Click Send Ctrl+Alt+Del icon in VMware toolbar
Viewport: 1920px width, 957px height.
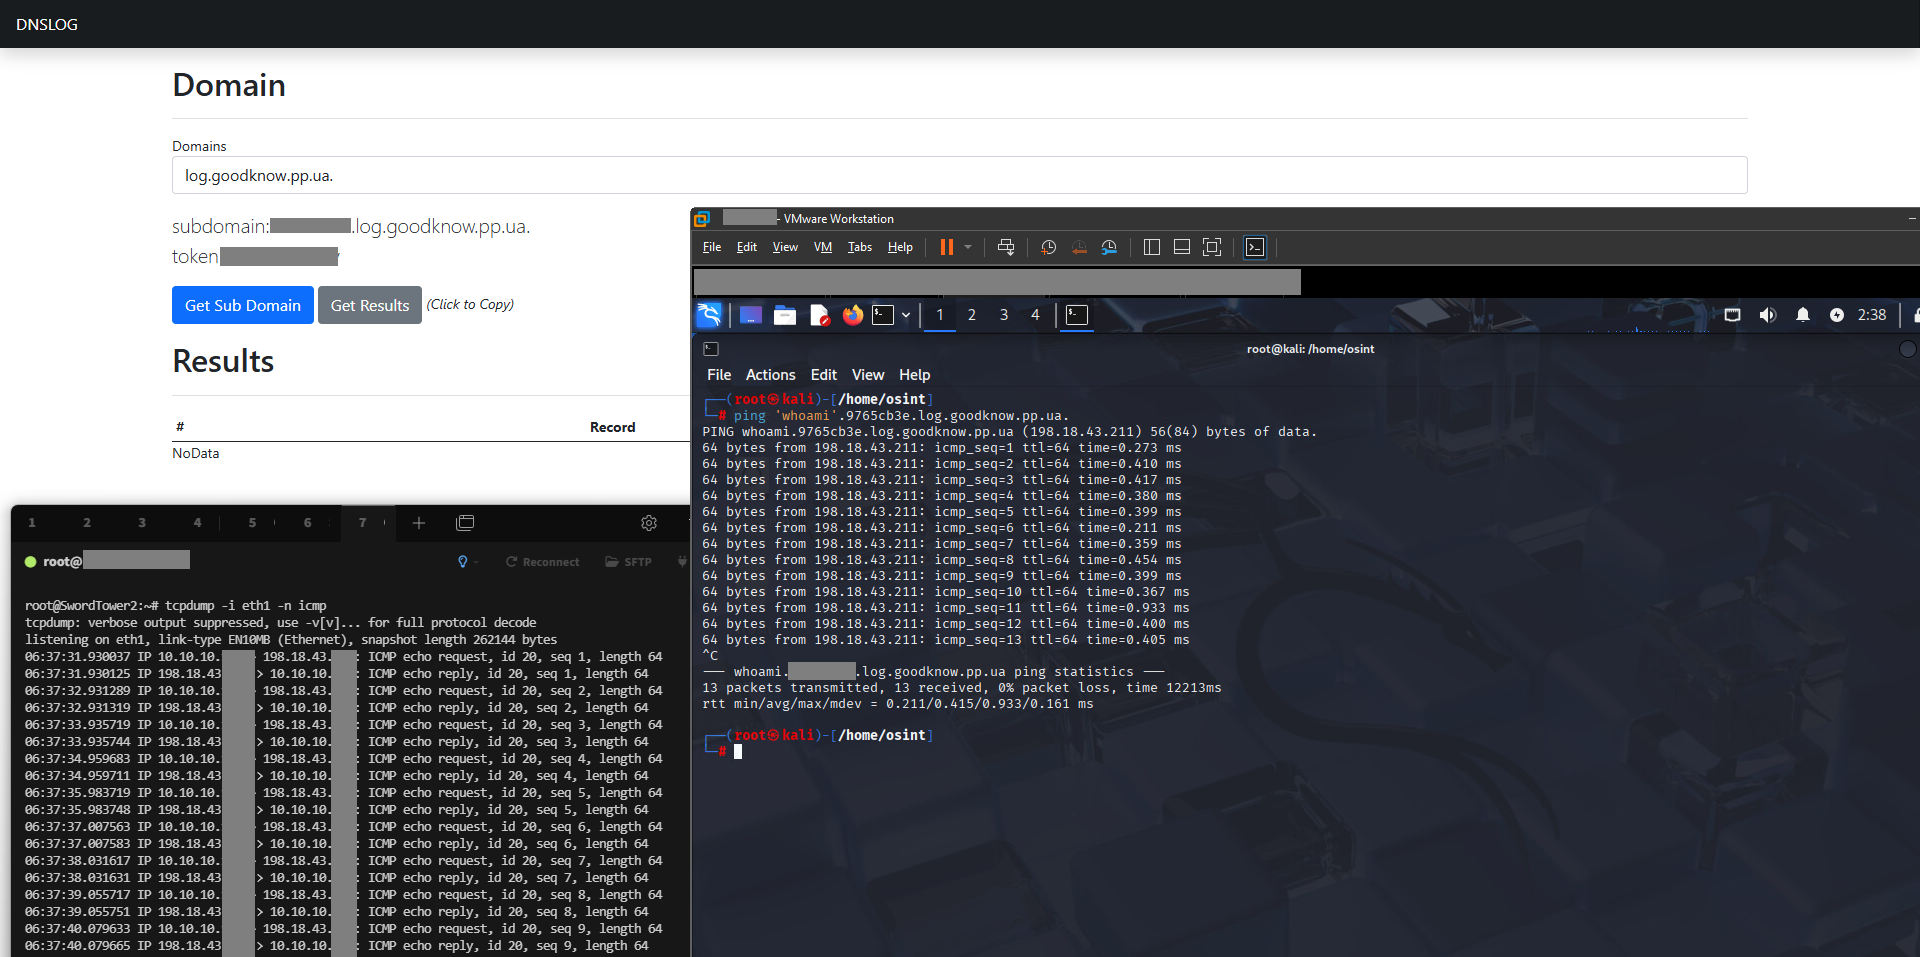pos(1006,247)
